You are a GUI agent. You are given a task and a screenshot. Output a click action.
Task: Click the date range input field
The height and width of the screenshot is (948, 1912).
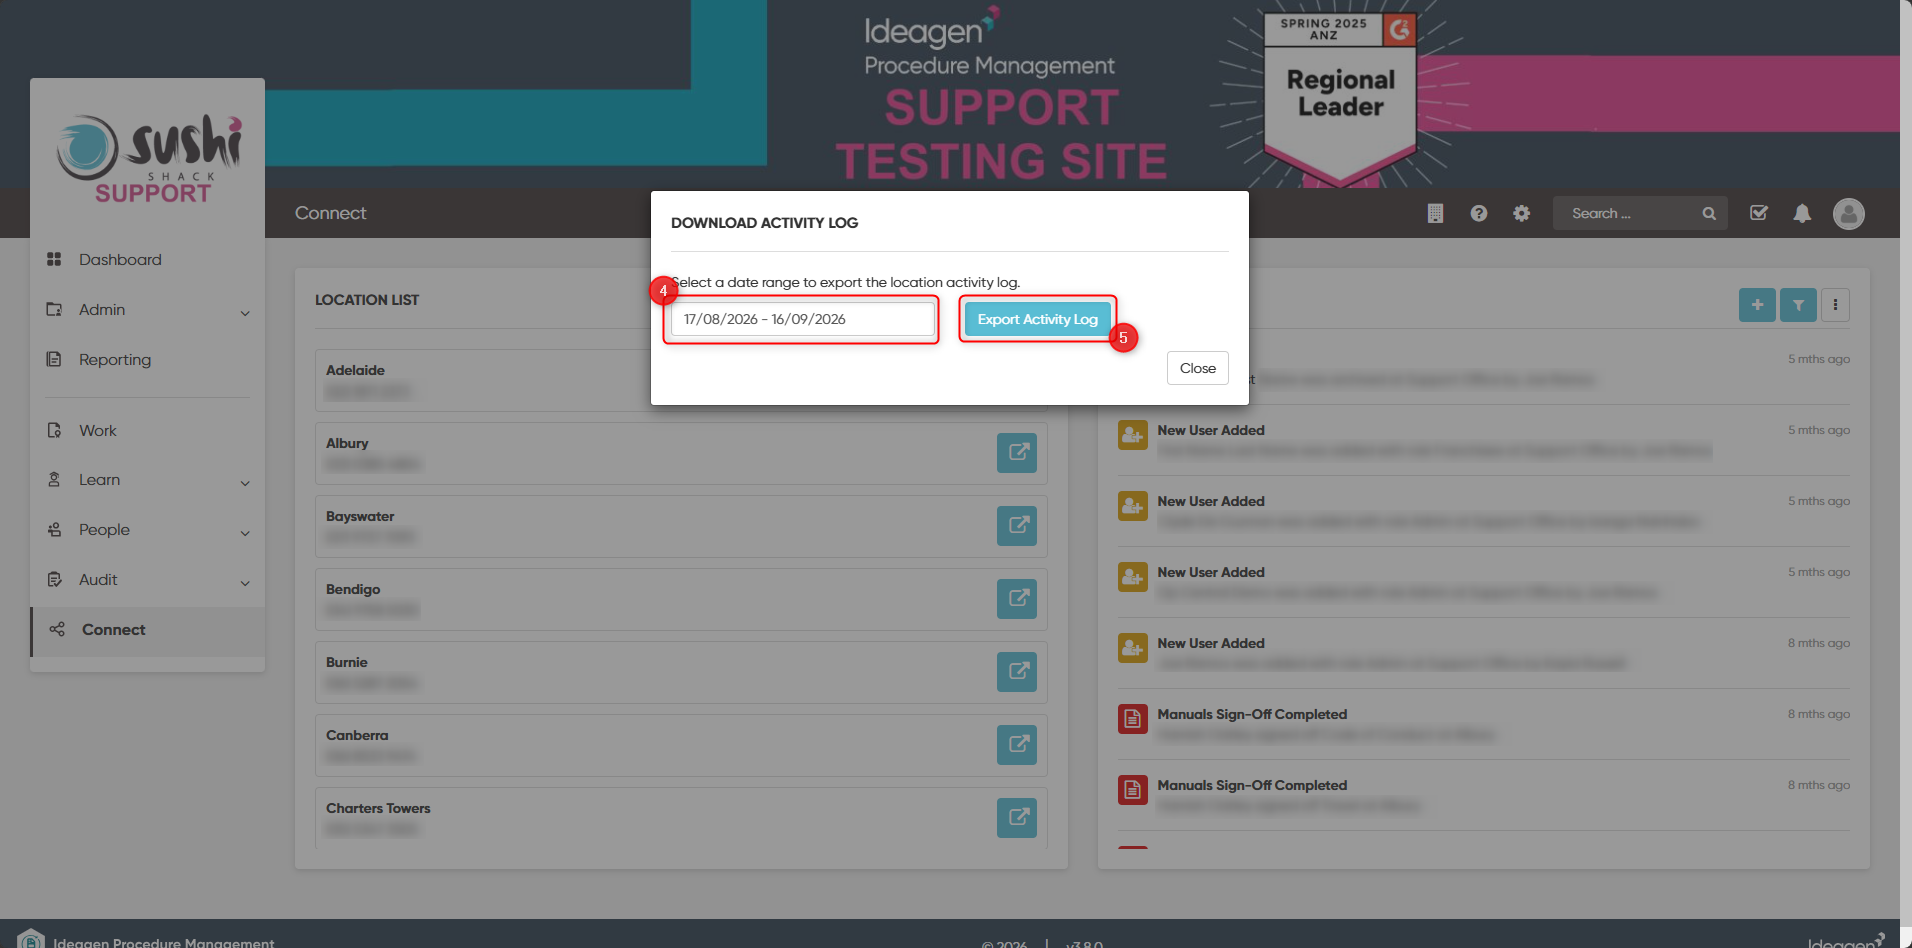[x=803, y=319]
